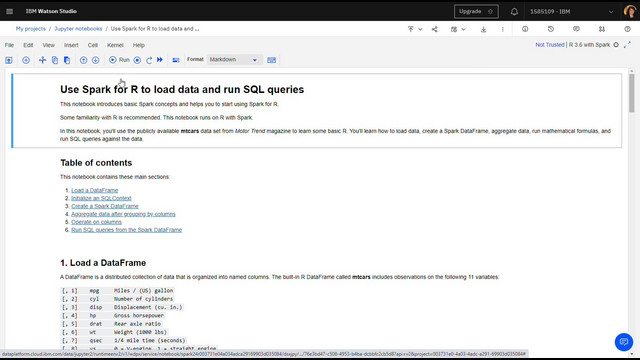Screen dimensions: 640x360
Task: Open the versions history icon
Action: (551, 29)
